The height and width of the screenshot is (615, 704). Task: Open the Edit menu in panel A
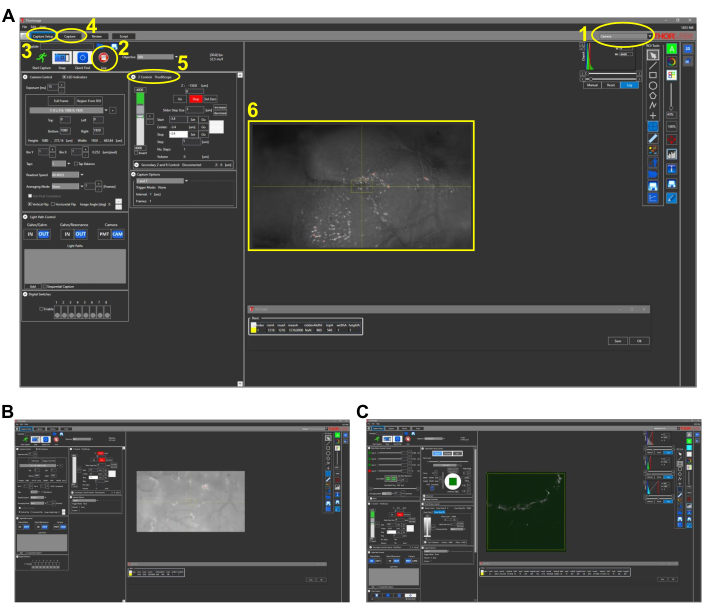click(33, 27)
